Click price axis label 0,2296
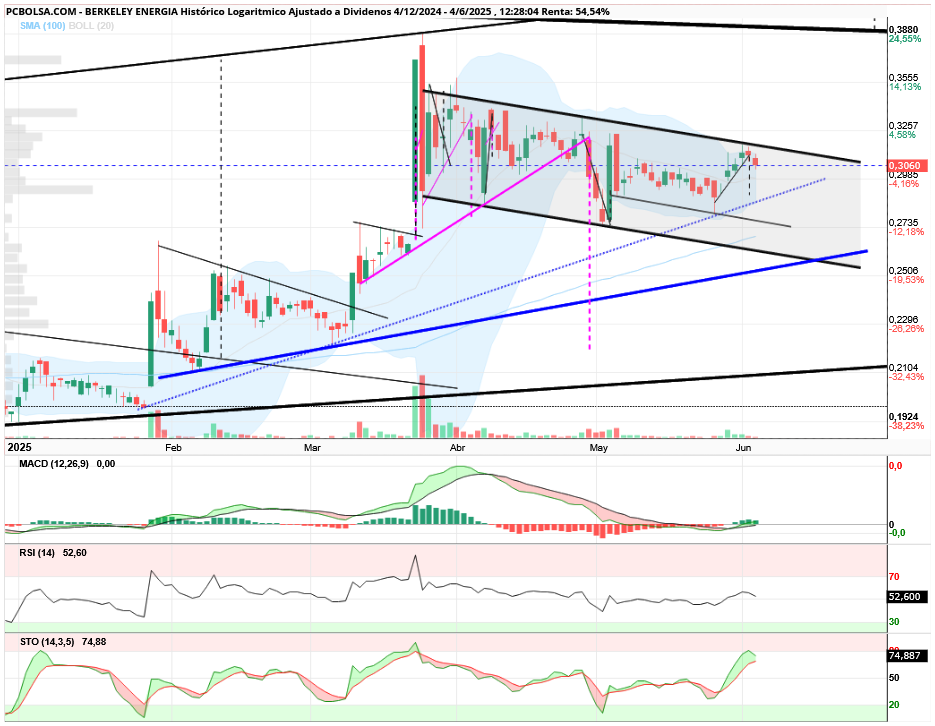Image resolution: width=935 pixels, height=726 pixels. point(903,319)
